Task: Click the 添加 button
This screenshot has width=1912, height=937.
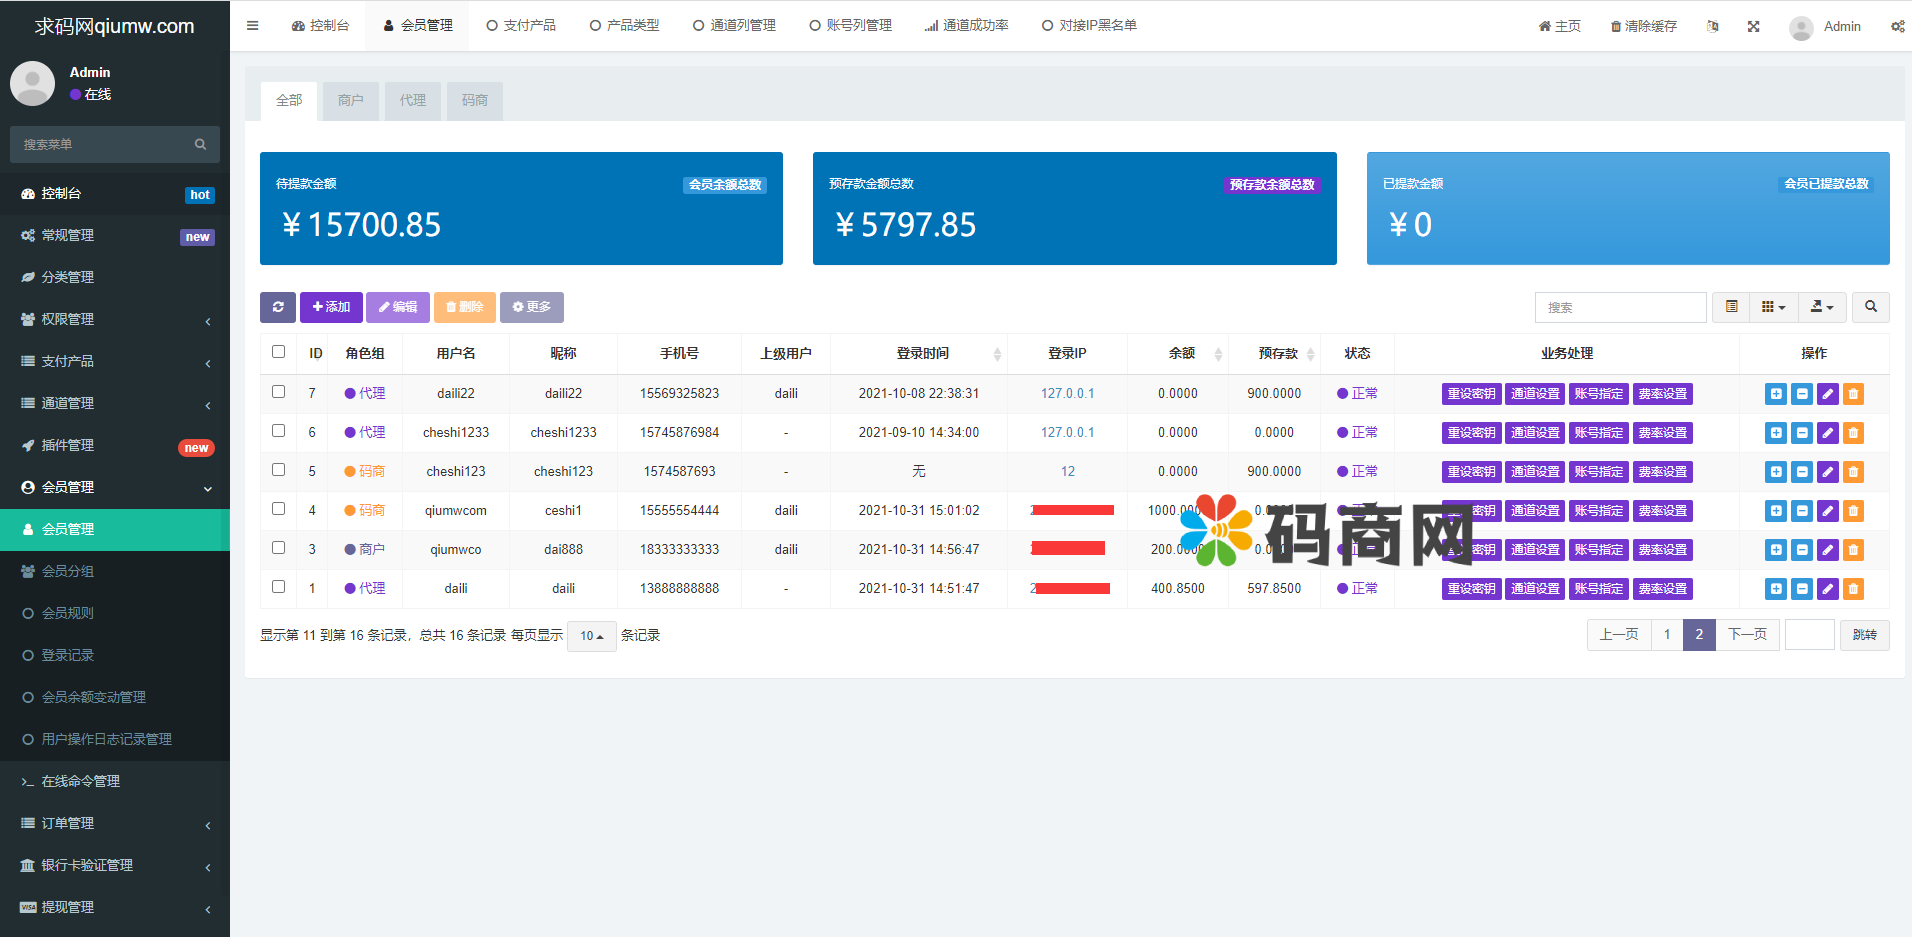Action: point(331,307)
